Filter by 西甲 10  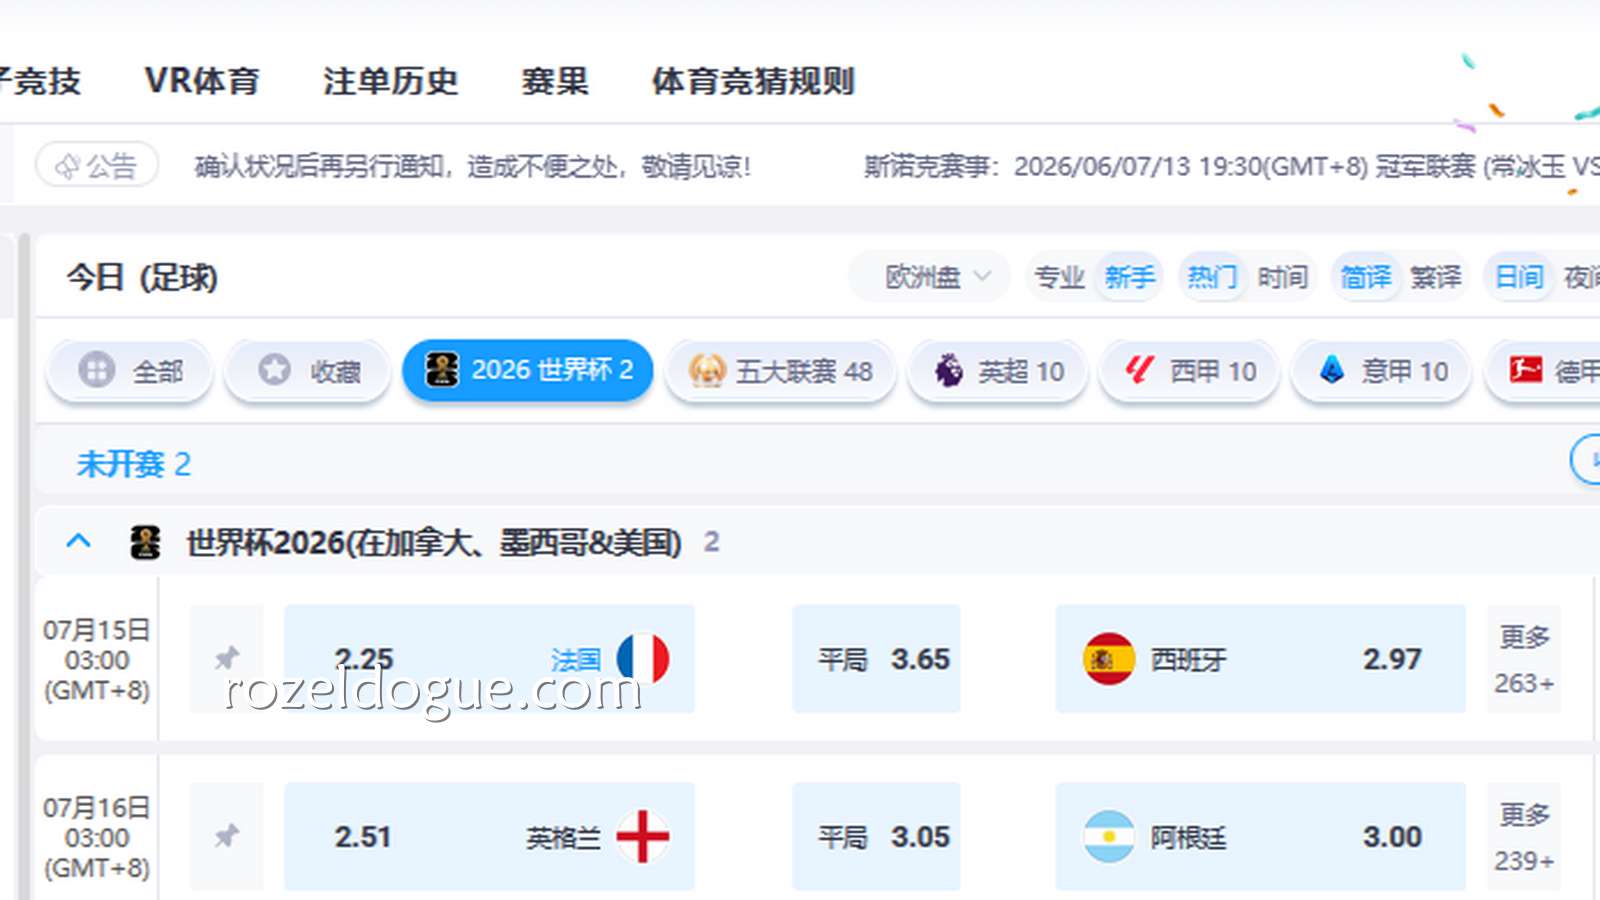click(1190, 371)
